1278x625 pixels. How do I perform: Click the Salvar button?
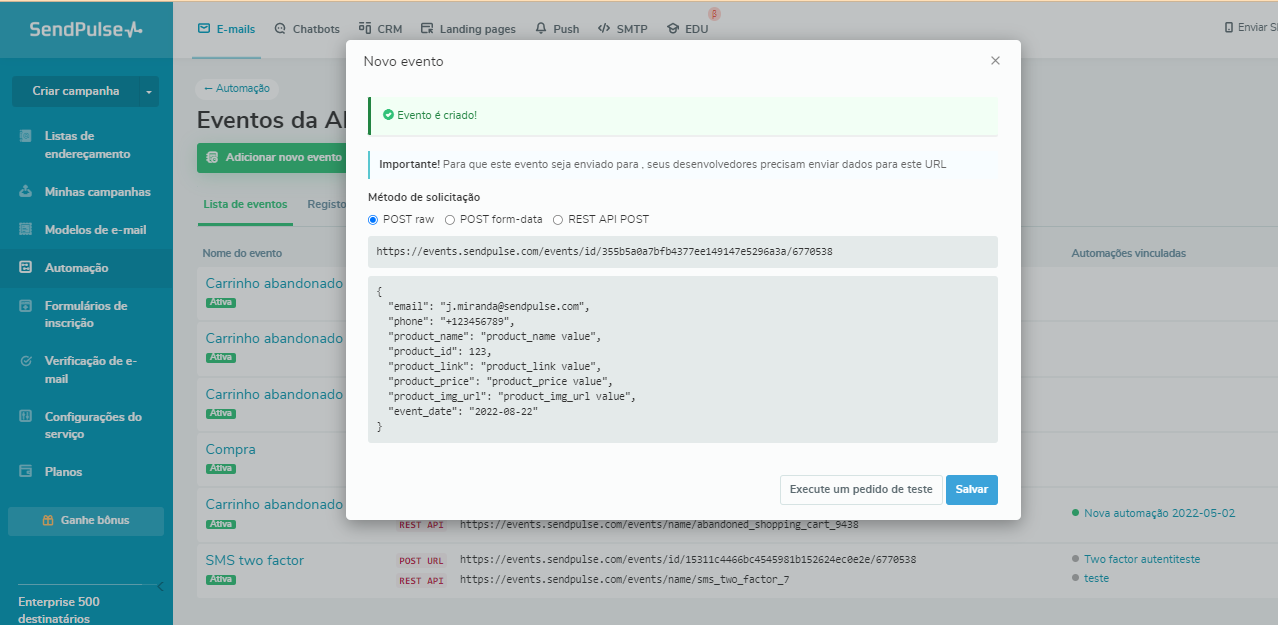(x=971, y=490)
